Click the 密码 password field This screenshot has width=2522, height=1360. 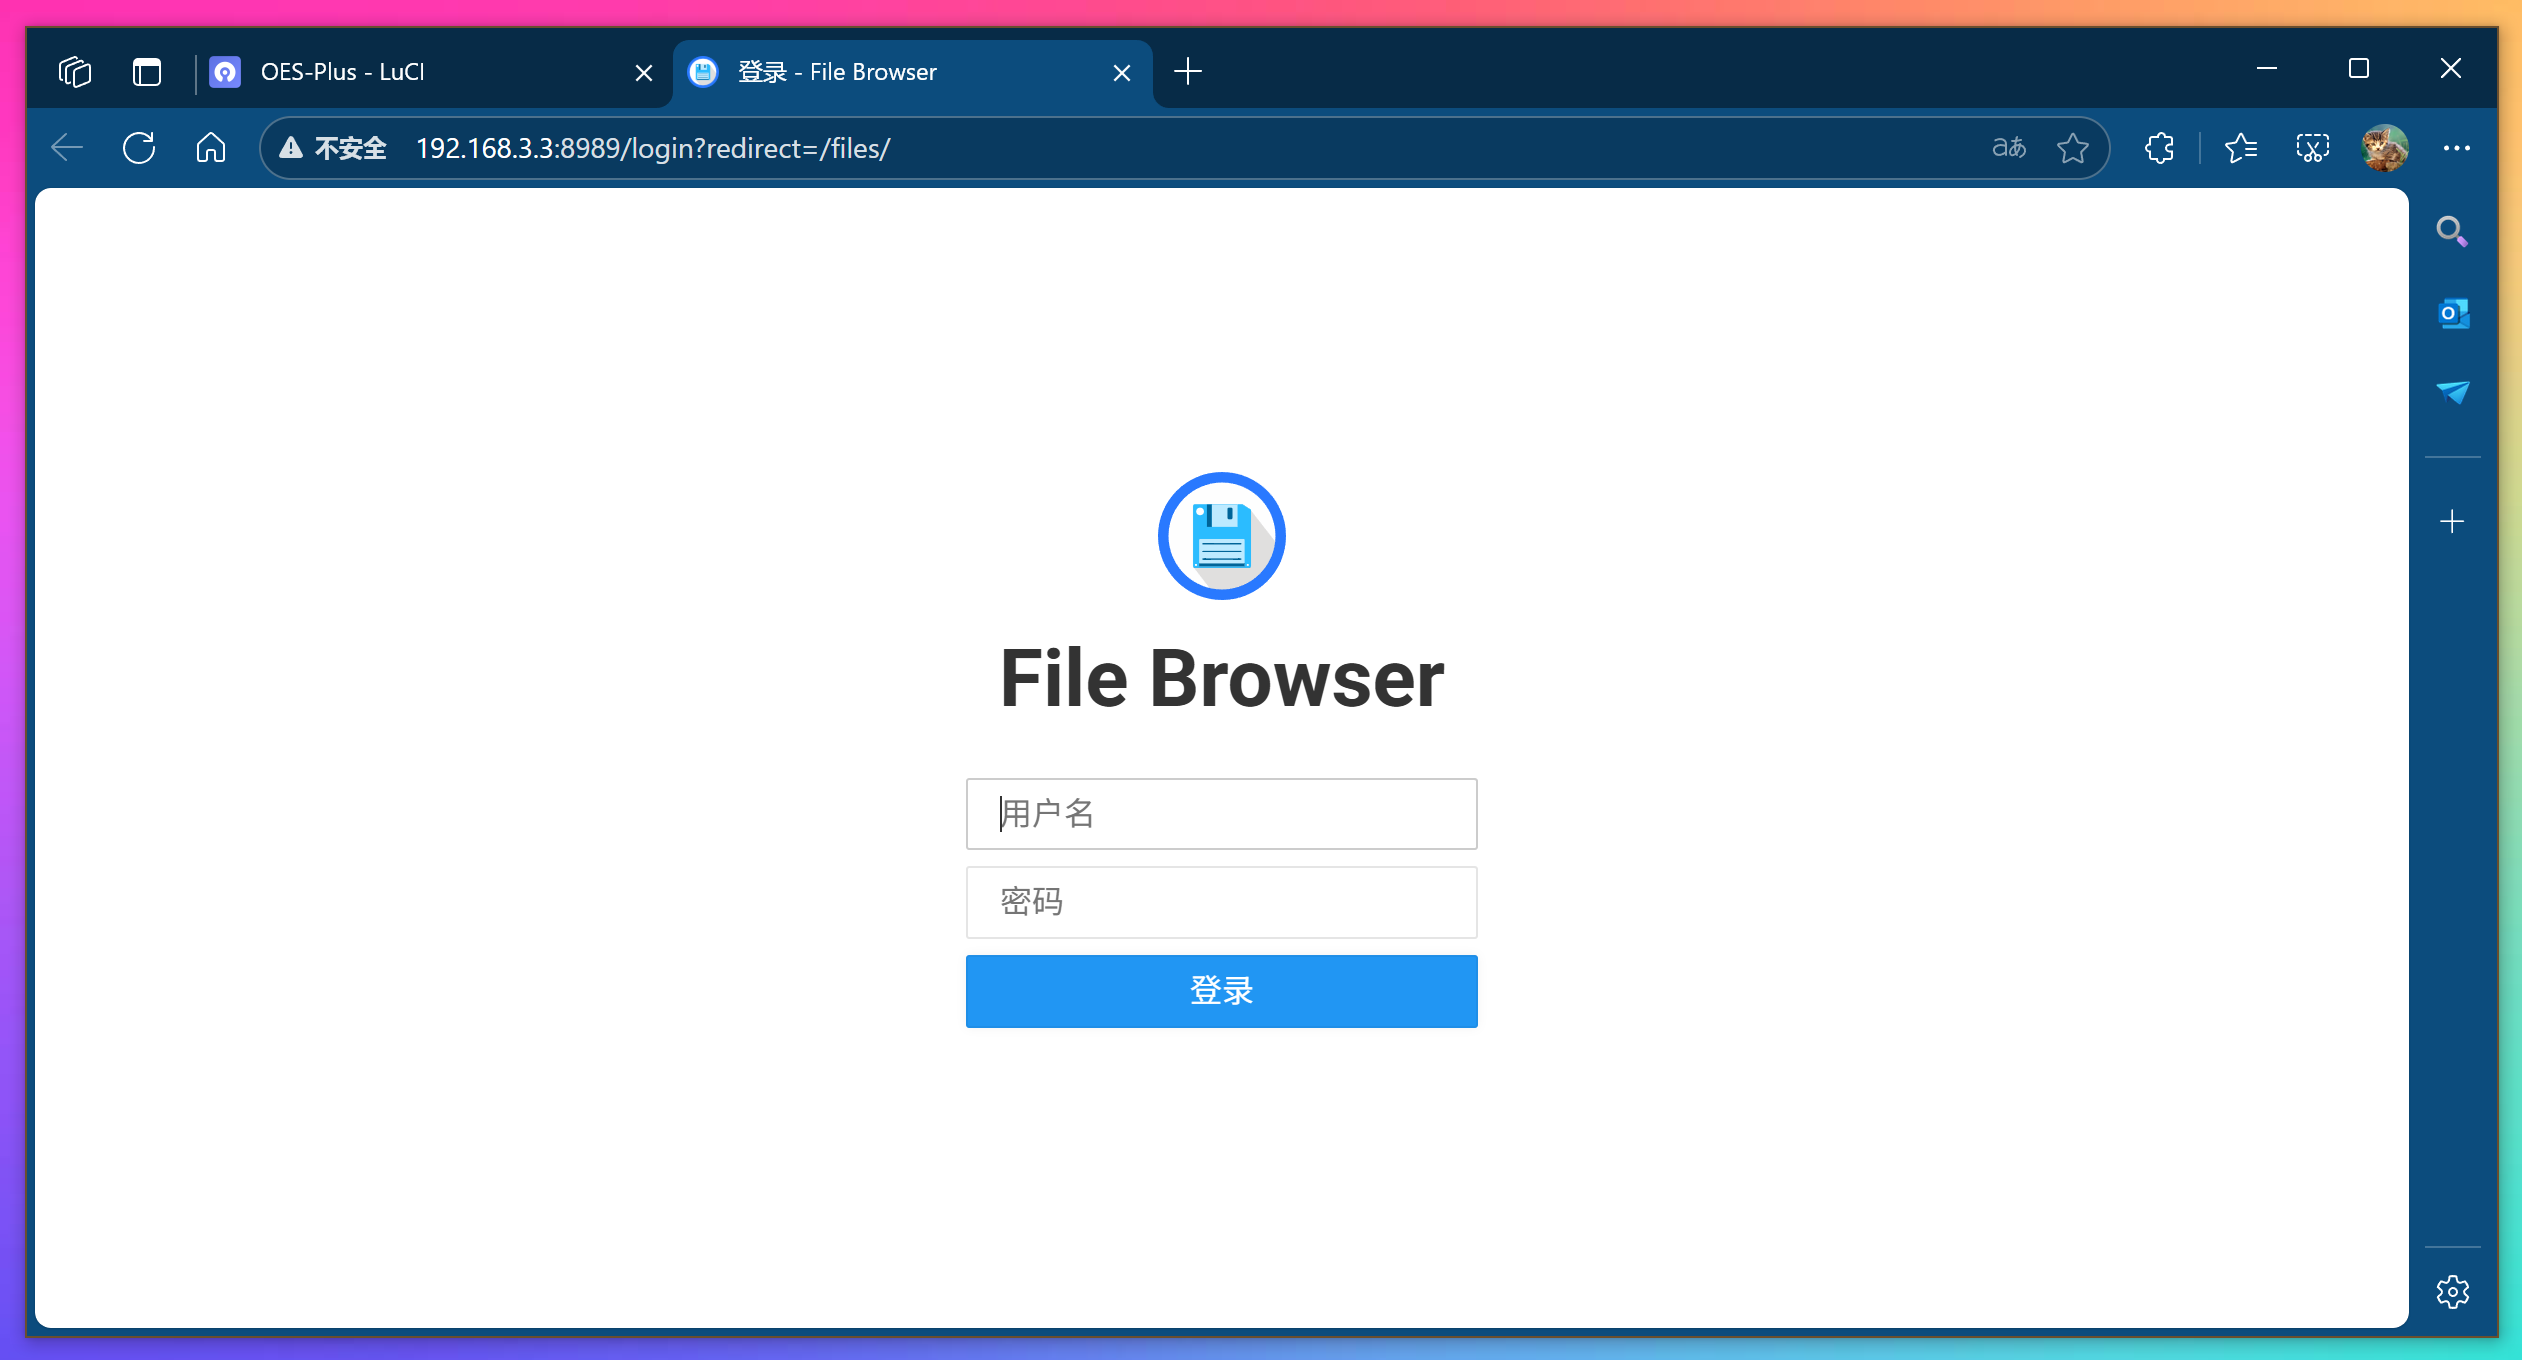coord(1221,902)
